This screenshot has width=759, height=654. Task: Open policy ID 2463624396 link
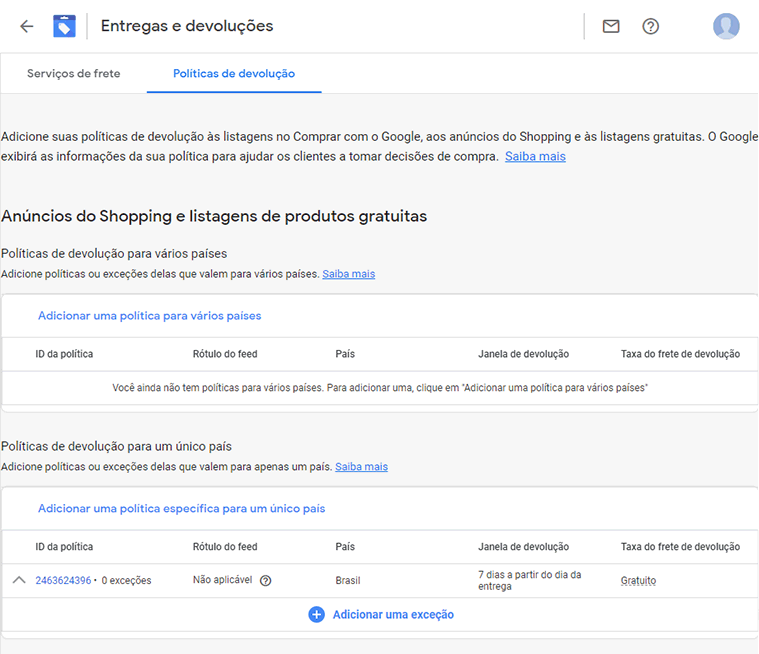click(x=63, y=580)
